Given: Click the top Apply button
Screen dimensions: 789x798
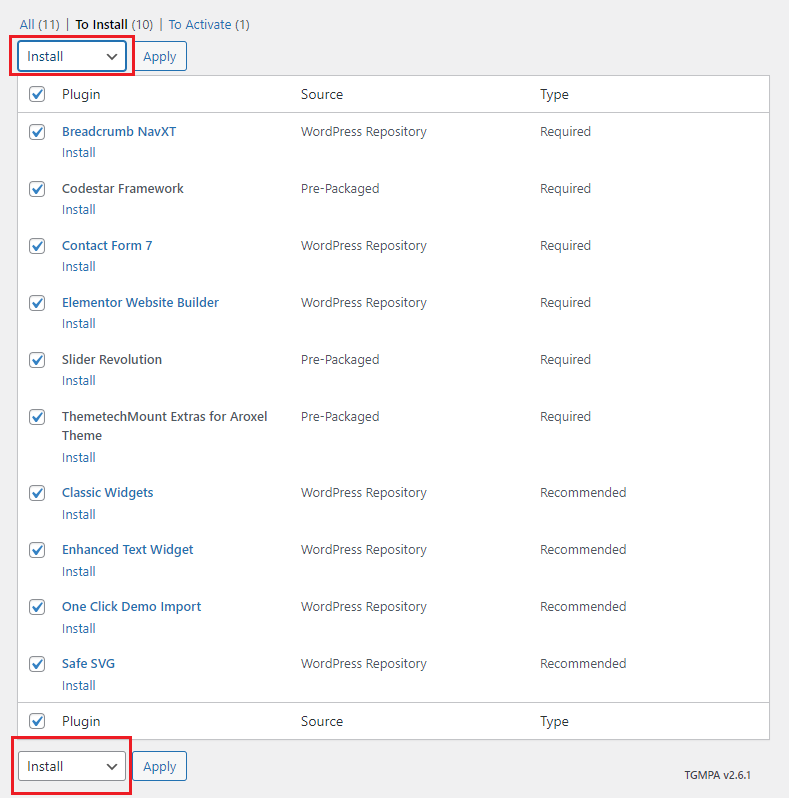Looking at the screenshot, I should click(160, 56).
